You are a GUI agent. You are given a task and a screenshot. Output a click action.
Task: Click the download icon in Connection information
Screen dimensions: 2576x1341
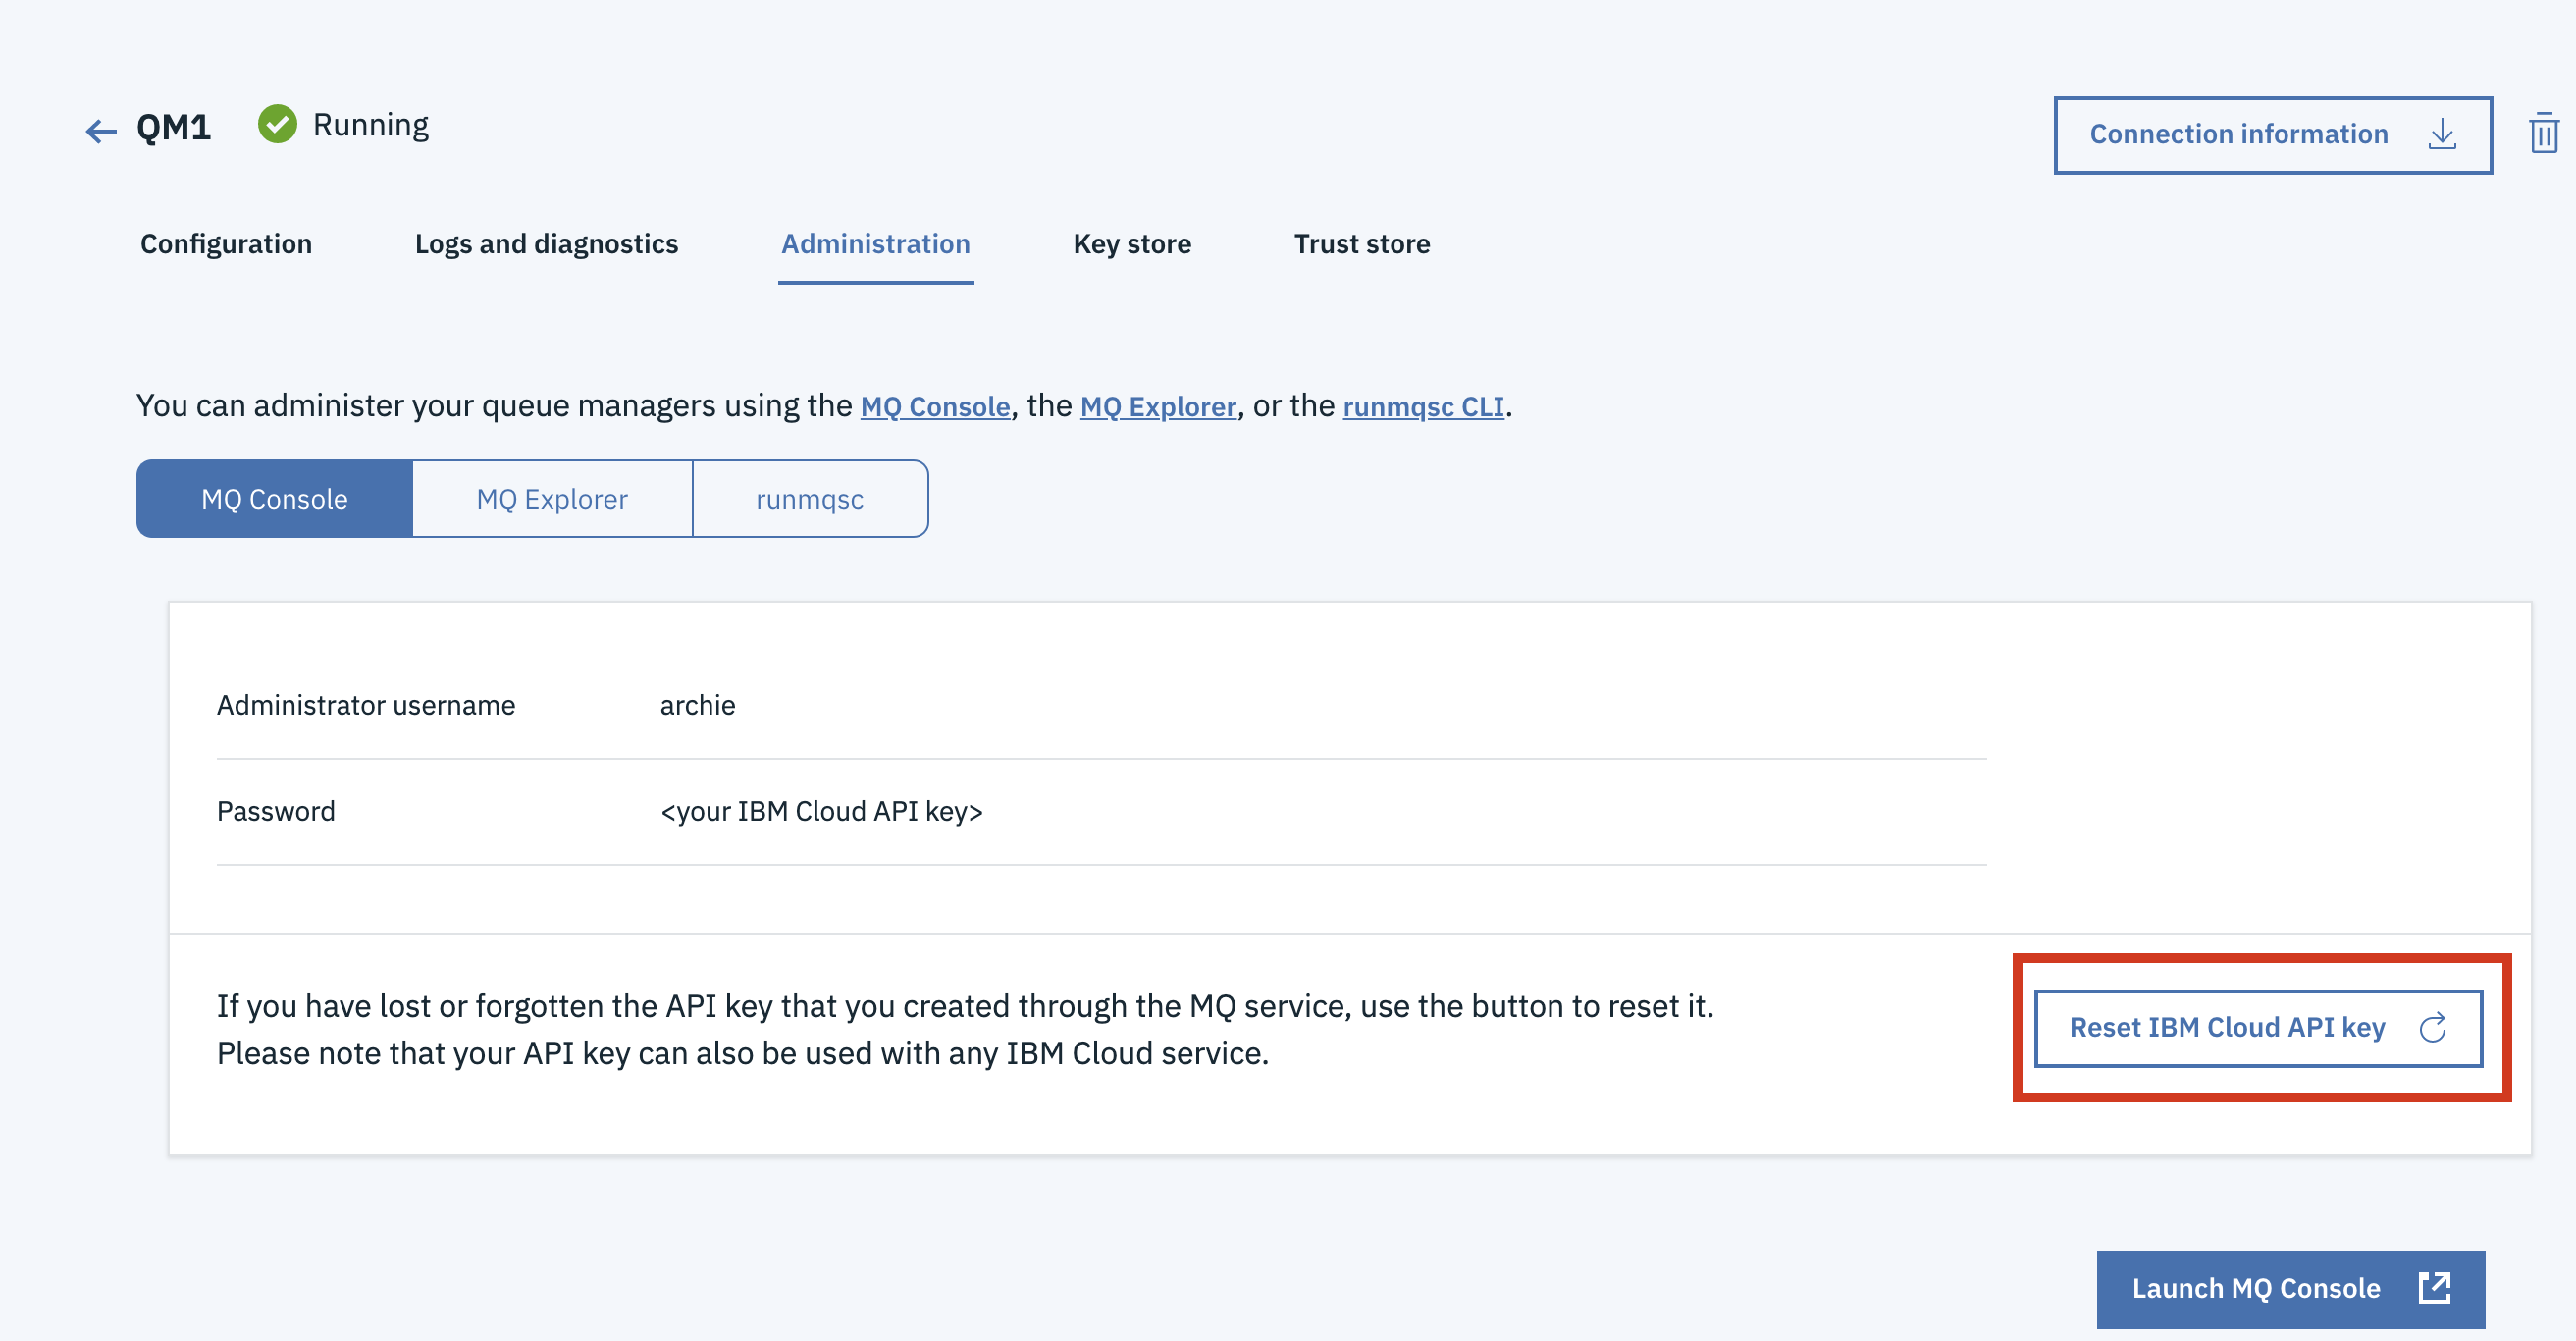click(x=2442, y=134)
